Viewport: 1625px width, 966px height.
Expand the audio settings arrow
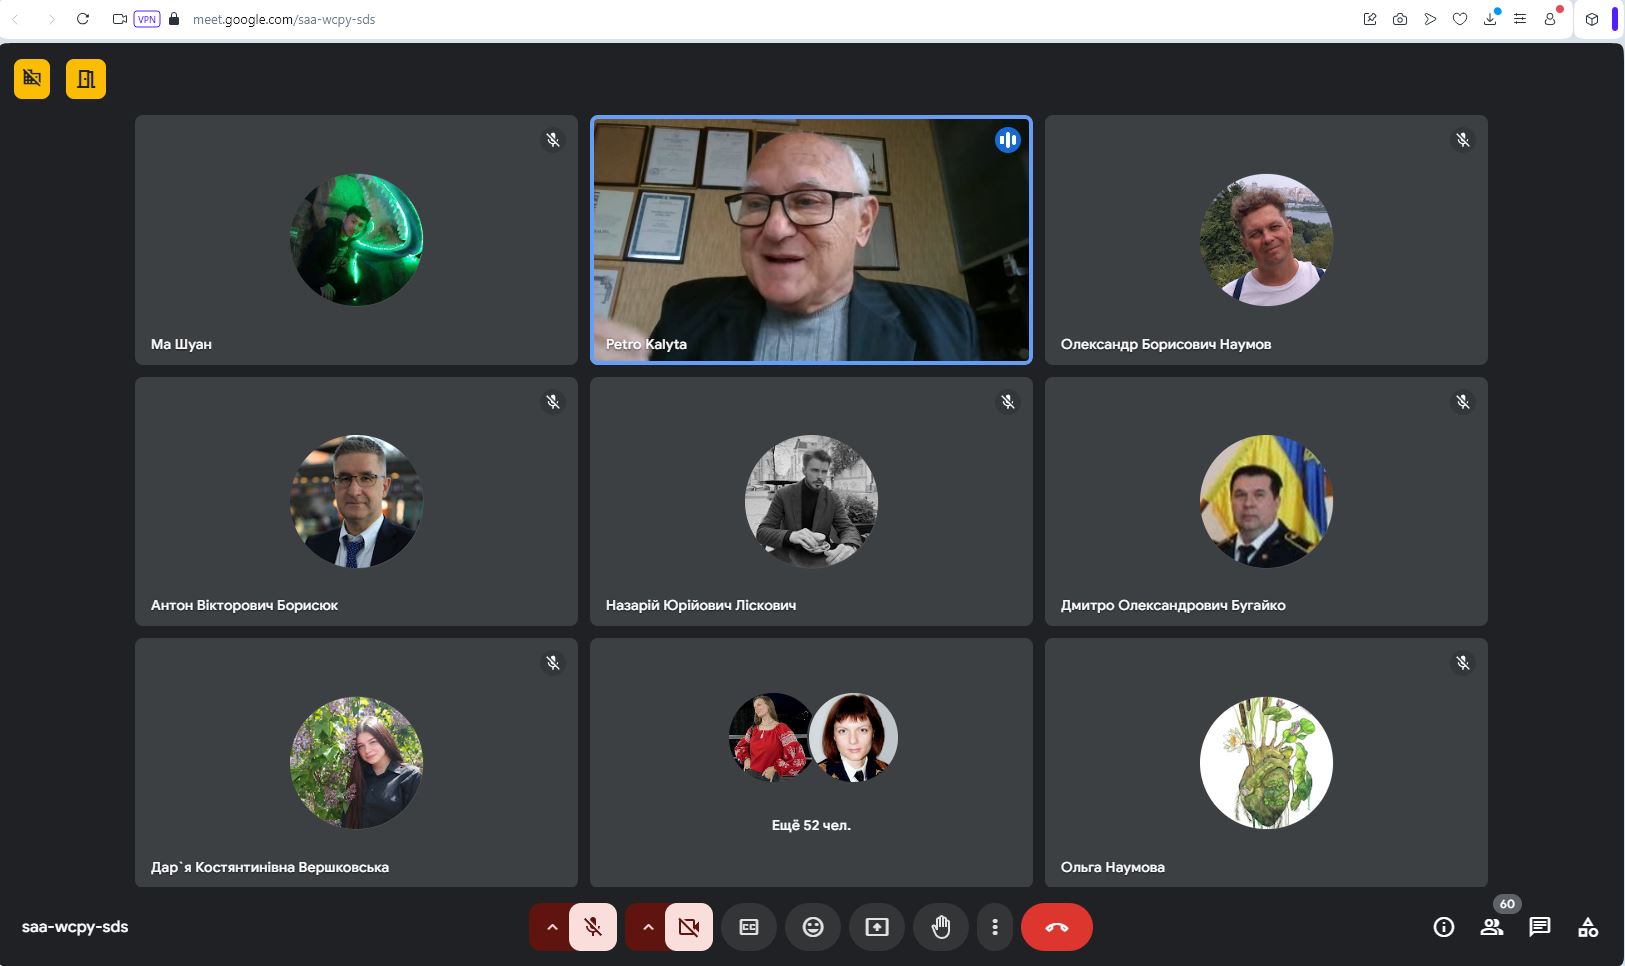551,927
